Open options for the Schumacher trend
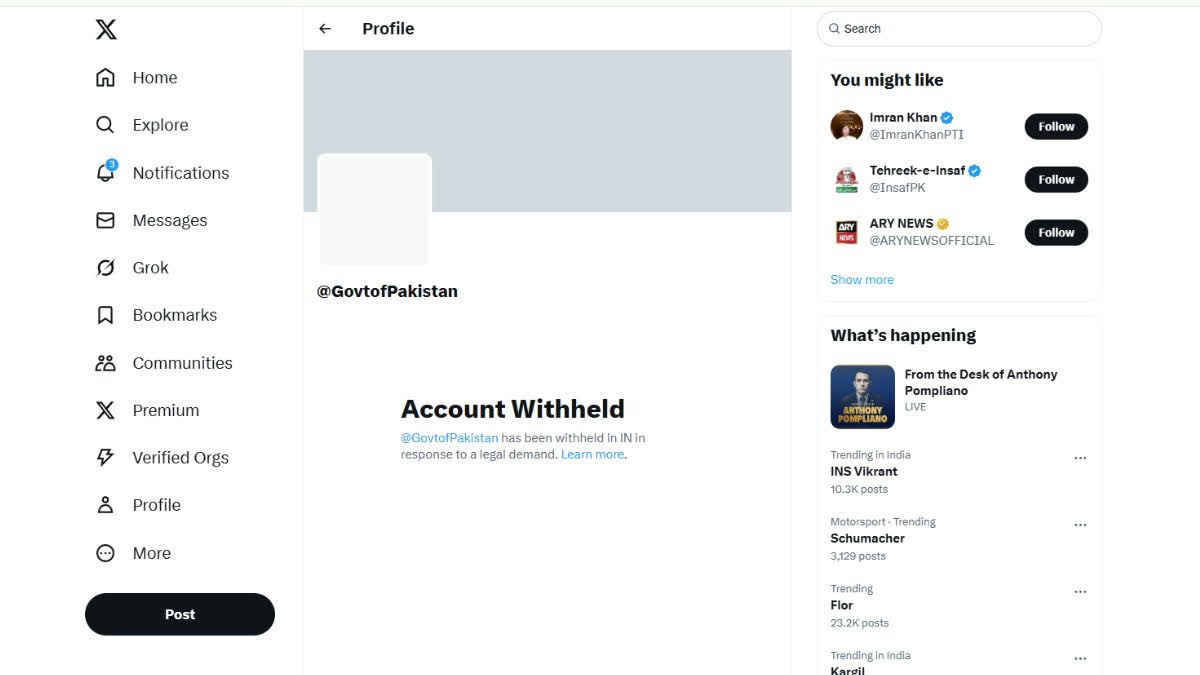The height and width of the screenshot is (675, 1200). tap(1080, 524)
